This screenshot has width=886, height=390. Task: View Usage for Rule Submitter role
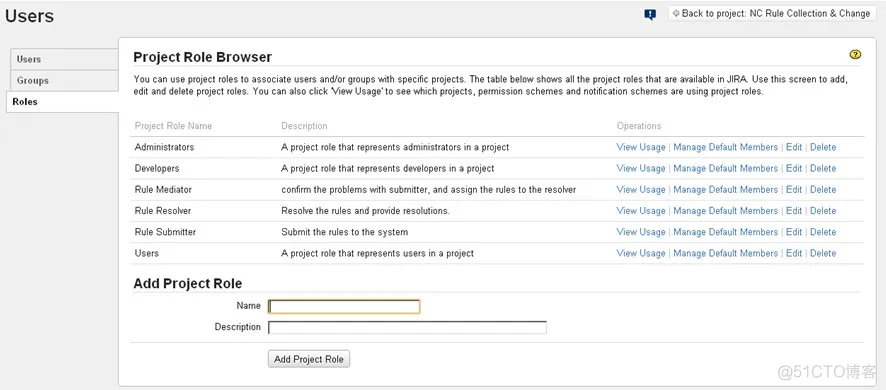click(641, 232)
